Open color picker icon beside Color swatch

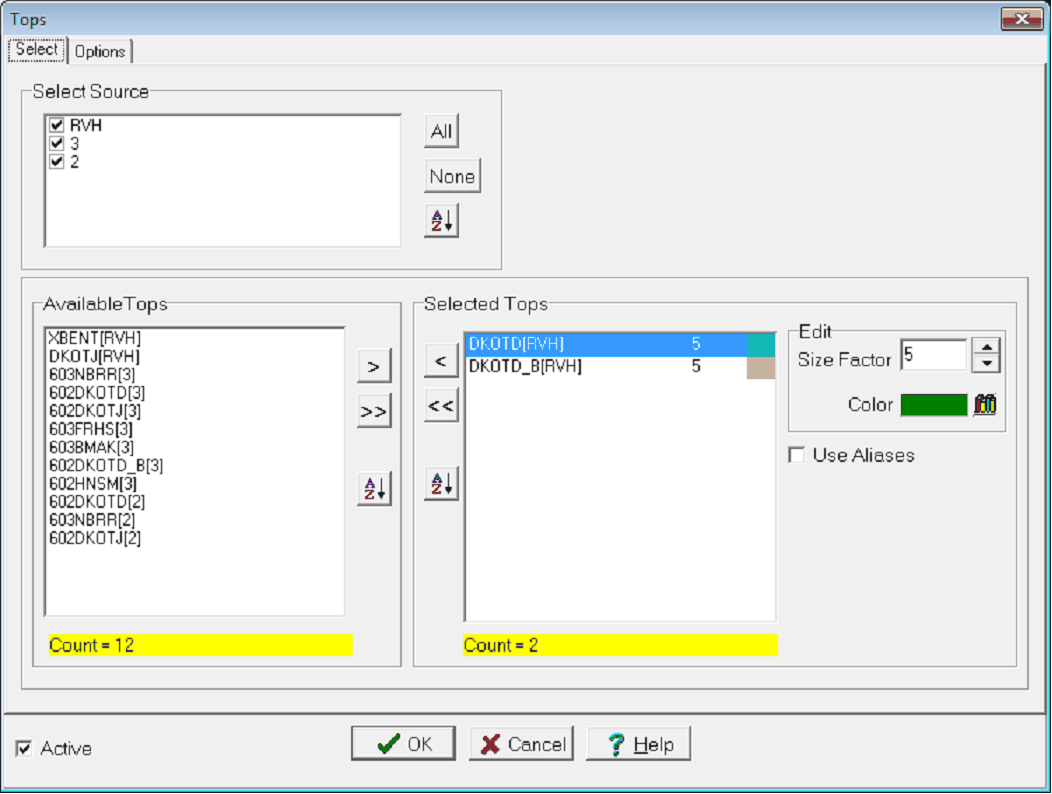985,405
